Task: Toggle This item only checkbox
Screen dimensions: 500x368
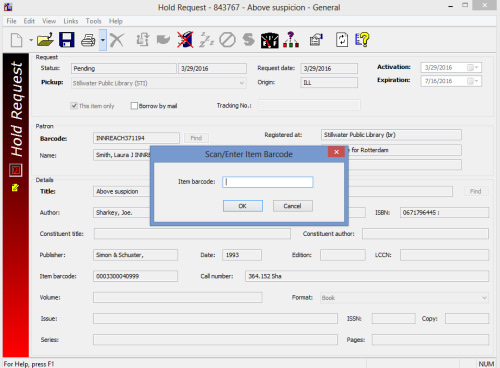Action: click(x=74, y=106)
